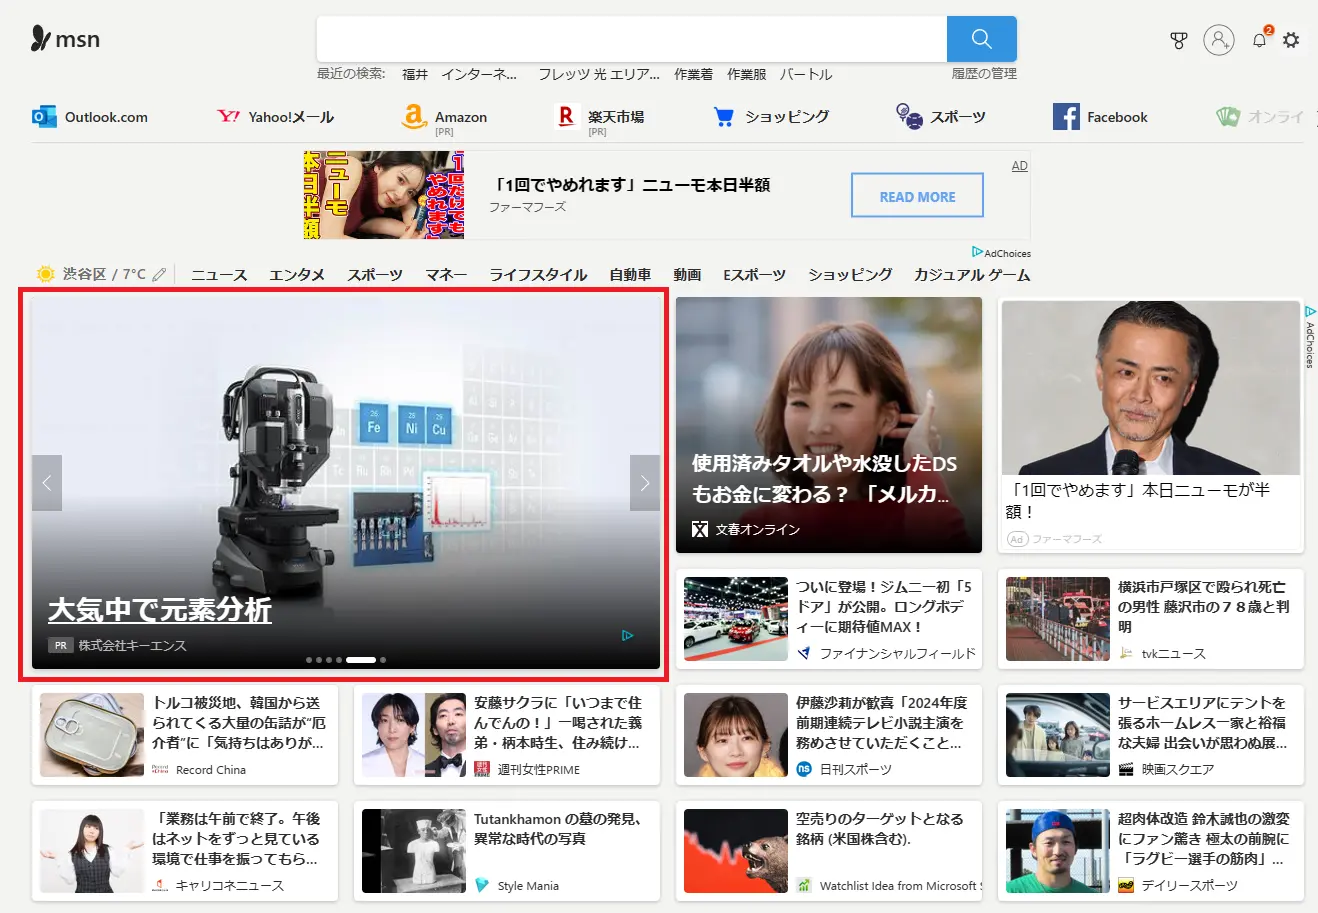Open the notifications bell icon
The width and height of the screenshot is (1318, 913).
coord(1260,40)
